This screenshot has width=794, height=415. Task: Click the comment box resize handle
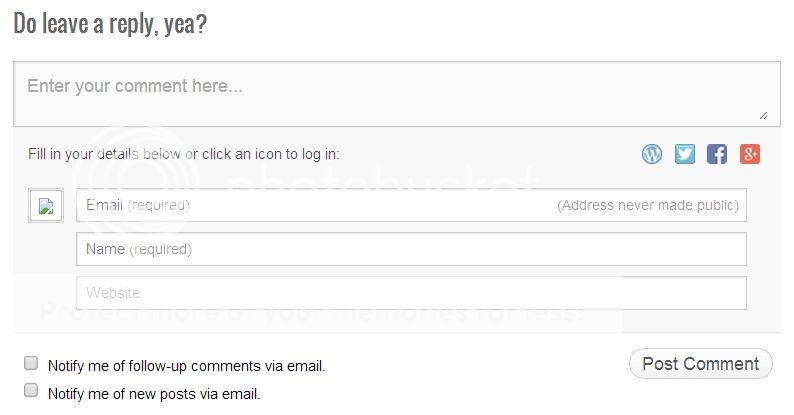pos(764,115)
